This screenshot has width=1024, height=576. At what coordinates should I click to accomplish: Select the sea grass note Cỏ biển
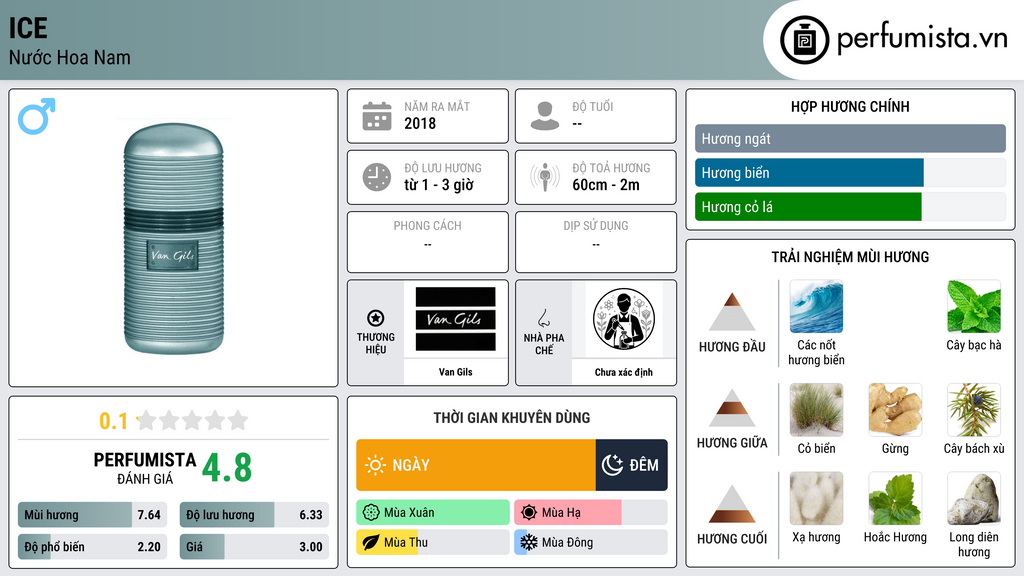[816, 409]
